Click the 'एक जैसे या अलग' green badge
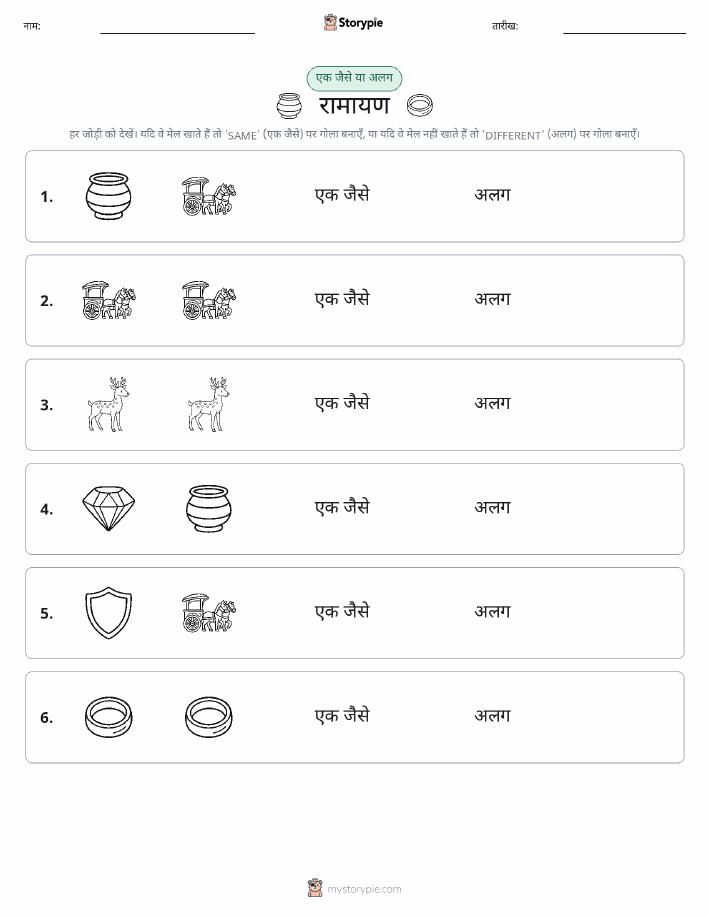709x917 pixels. coord(354,78)
